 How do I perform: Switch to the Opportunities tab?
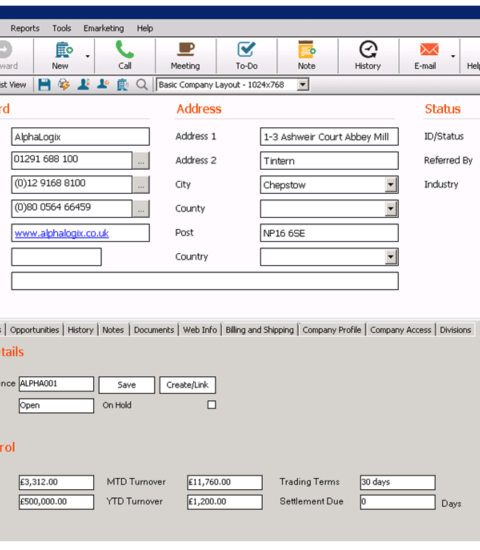(34, 330)
